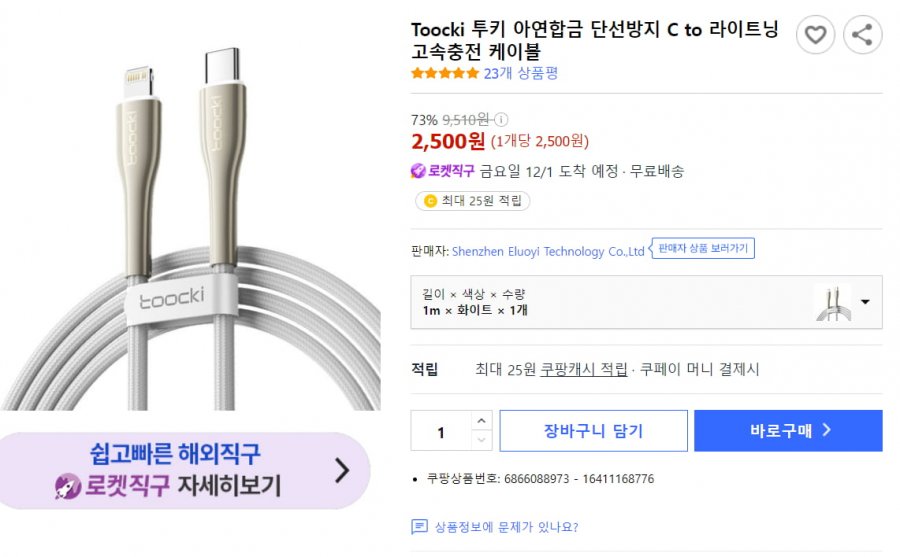Expand options using the dropdown caret
The image size is (900, 557).
(x=865, y=302)
